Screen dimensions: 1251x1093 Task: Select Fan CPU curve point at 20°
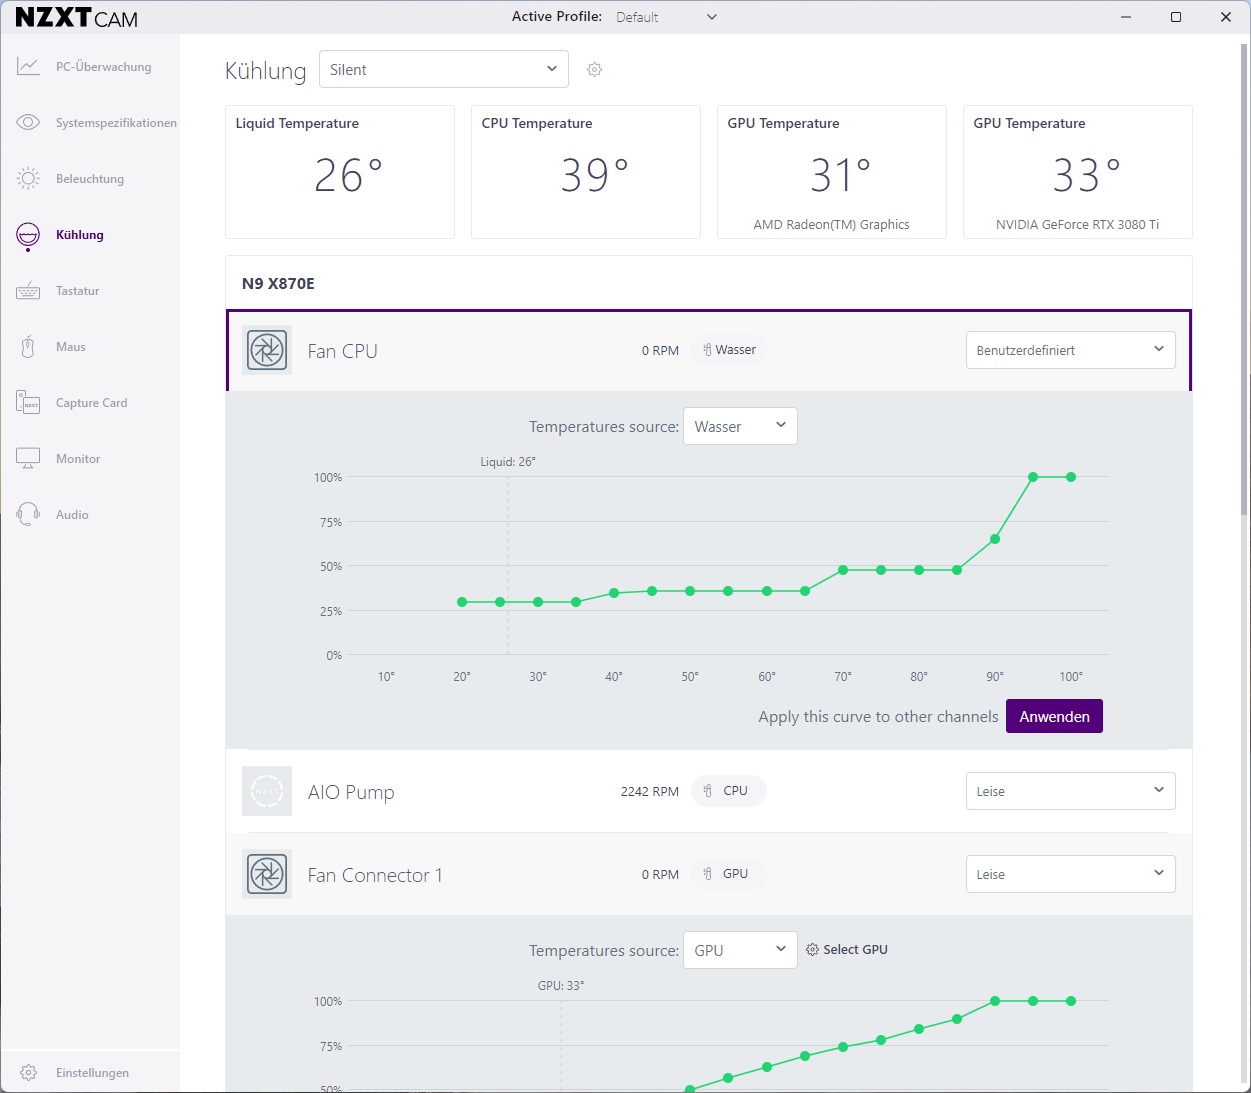[x=462, y=602]
